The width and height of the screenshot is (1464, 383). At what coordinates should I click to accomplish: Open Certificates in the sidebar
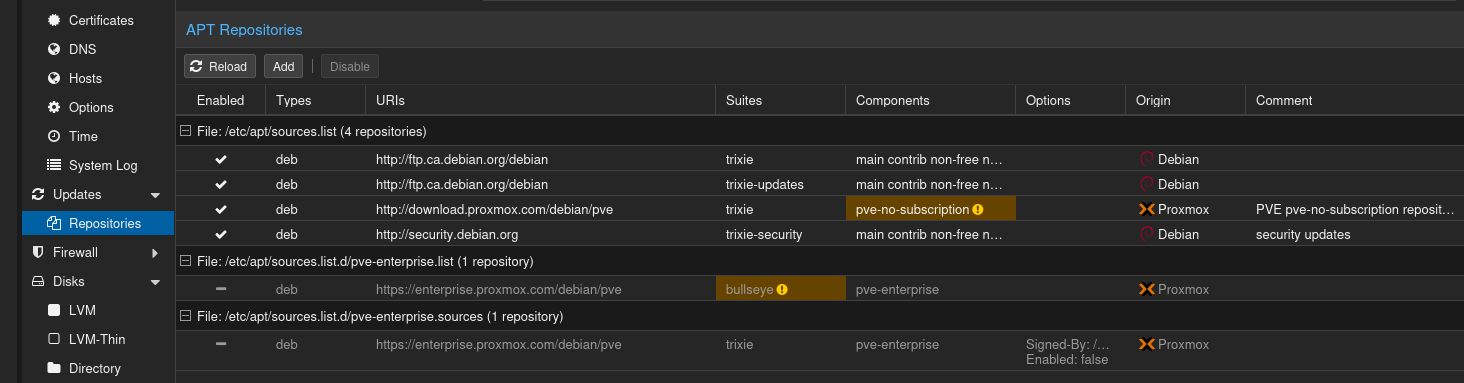coord(101,20)
